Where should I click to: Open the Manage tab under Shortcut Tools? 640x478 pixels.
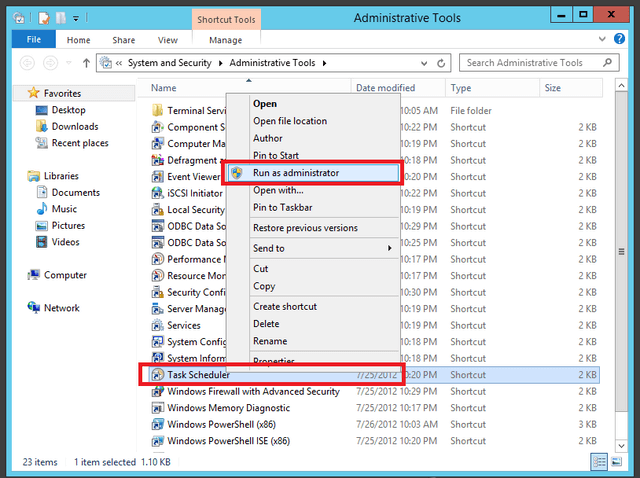pyautogui.click(x=226, y=40)
